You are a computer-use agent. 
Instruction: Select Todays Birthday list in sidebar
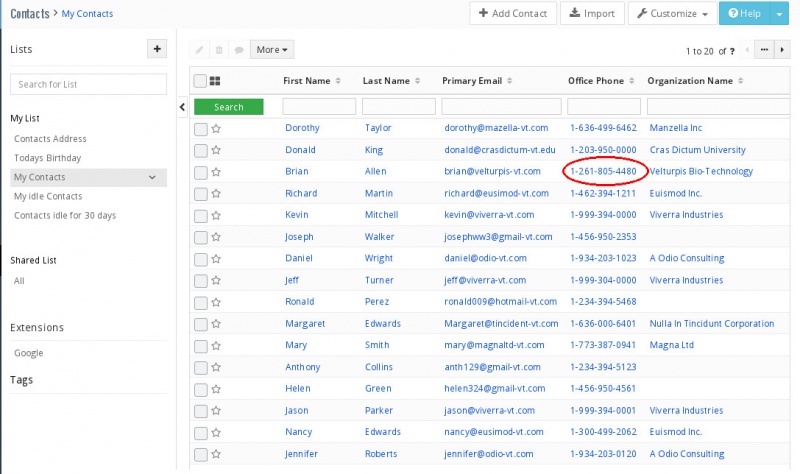point(47,158)
